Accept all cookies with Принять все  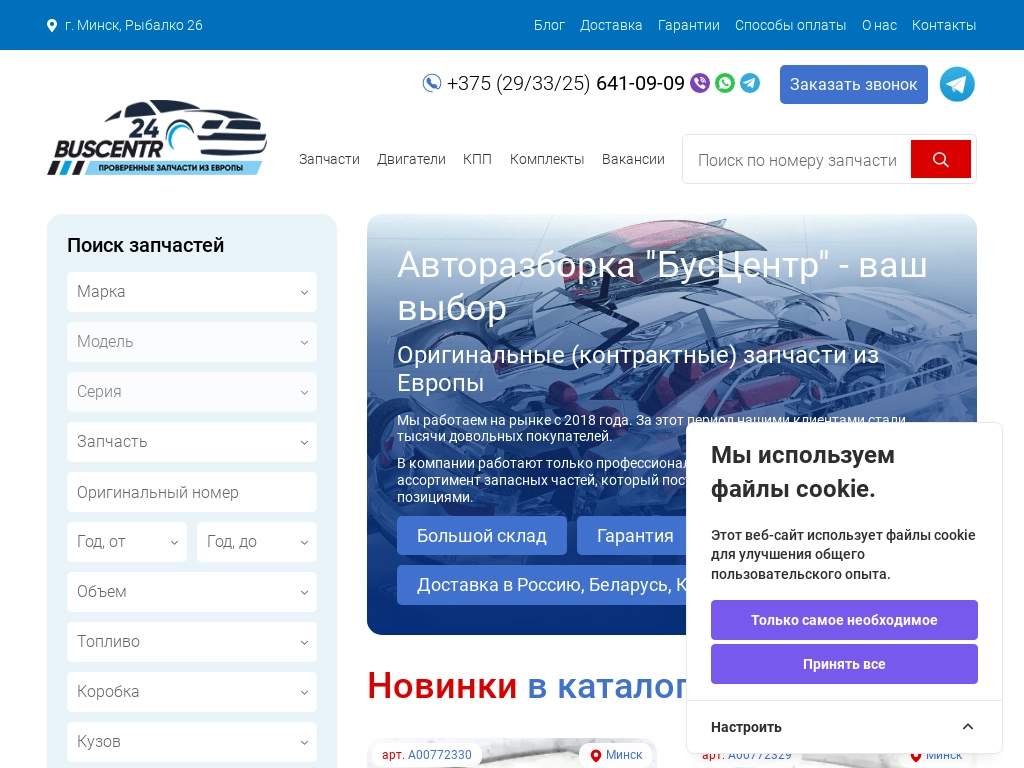point(844,664)
